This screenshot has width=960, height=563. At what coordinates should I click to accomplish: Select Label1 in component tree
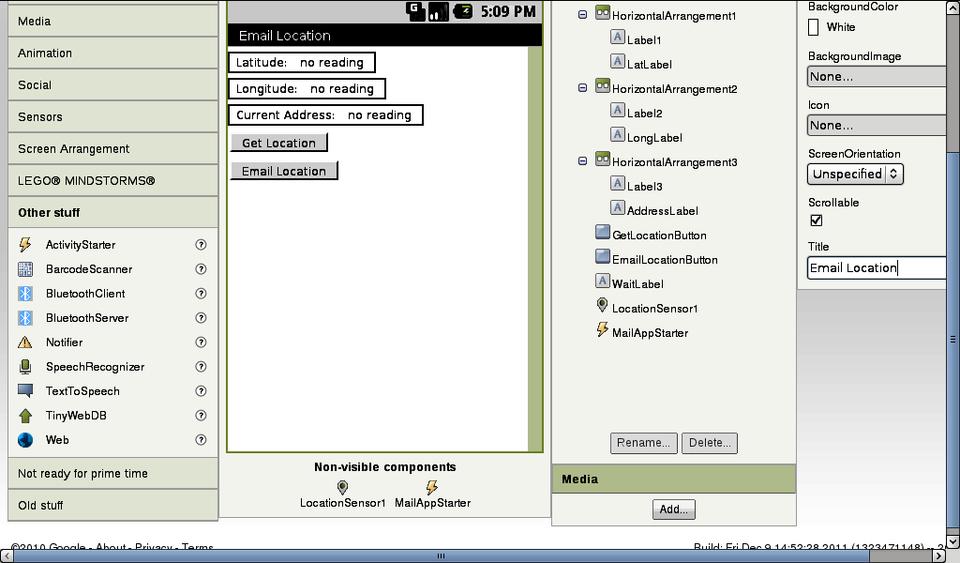pyautogui.click(x=644, y=40)
